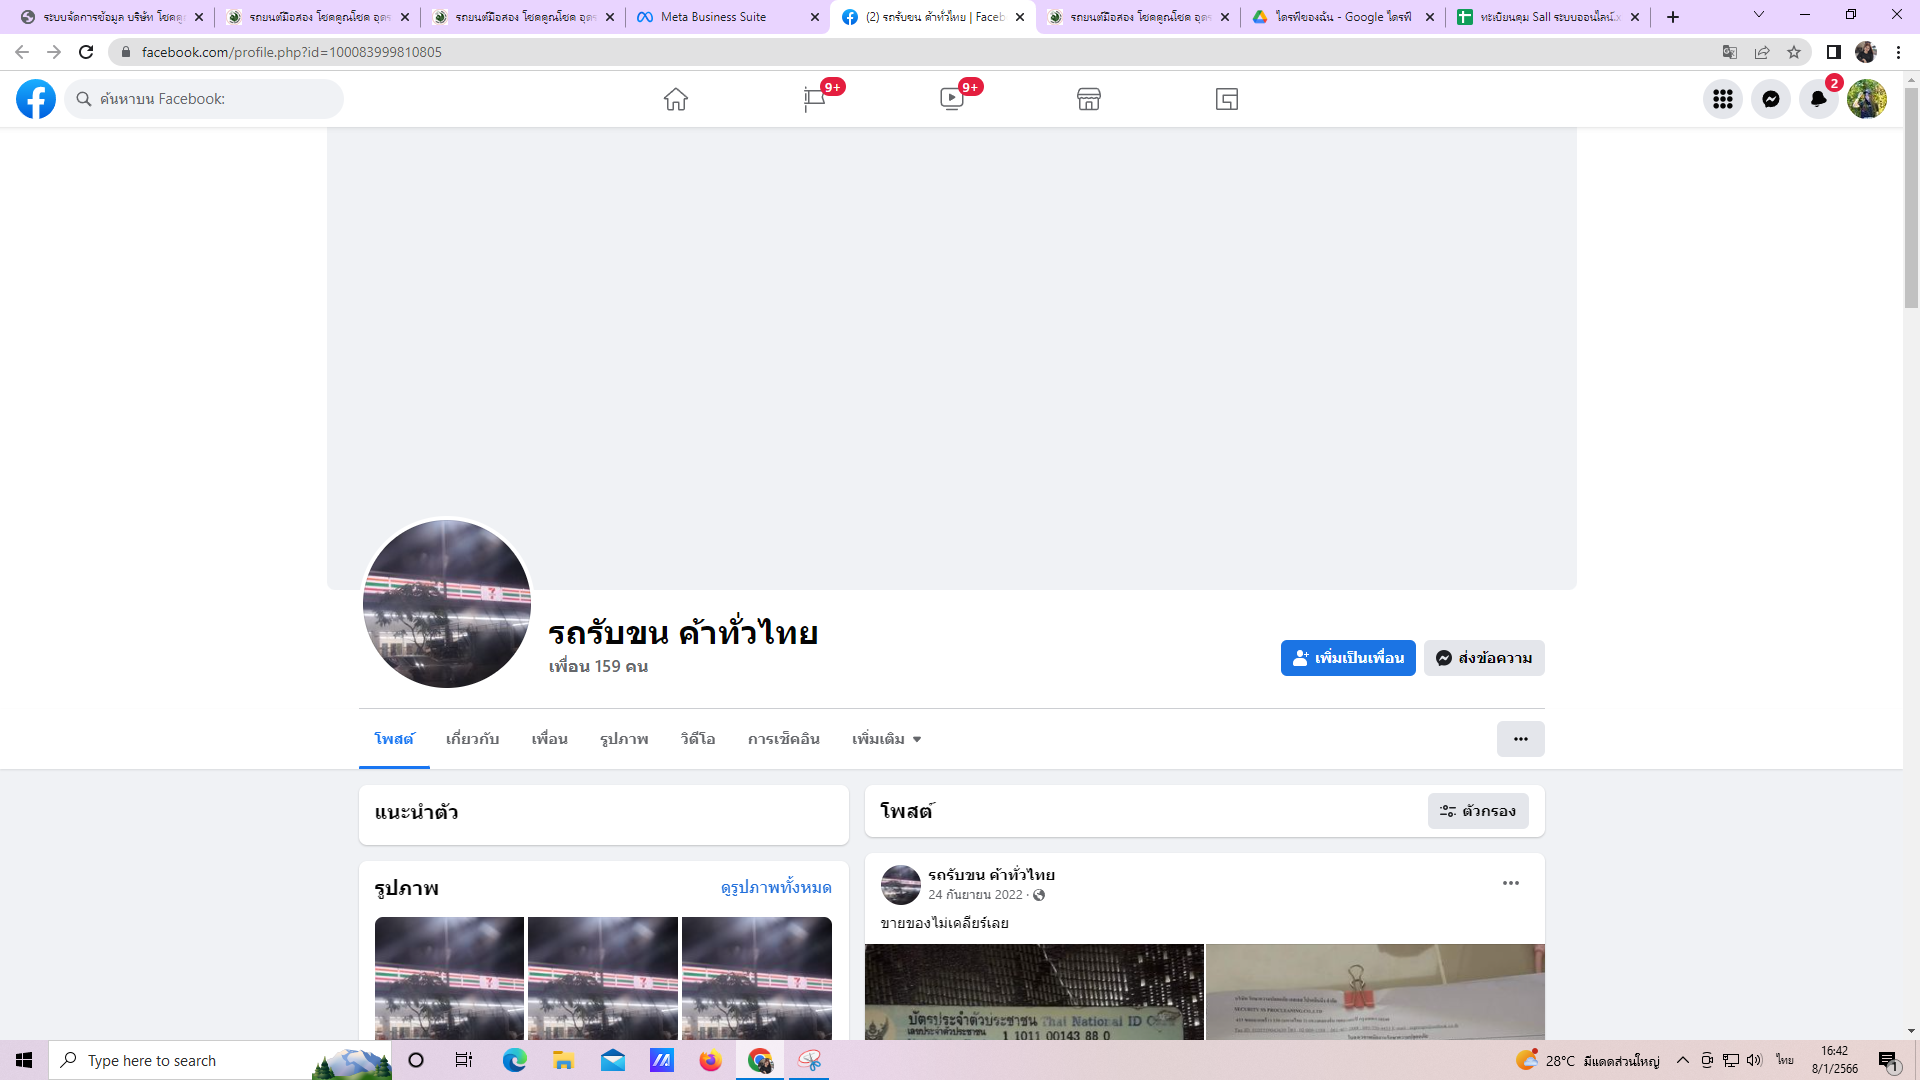Go to Facebook Home feed icon
Image resolution: width=1920 pixels, height=1080 pixels.
(676, 99)
